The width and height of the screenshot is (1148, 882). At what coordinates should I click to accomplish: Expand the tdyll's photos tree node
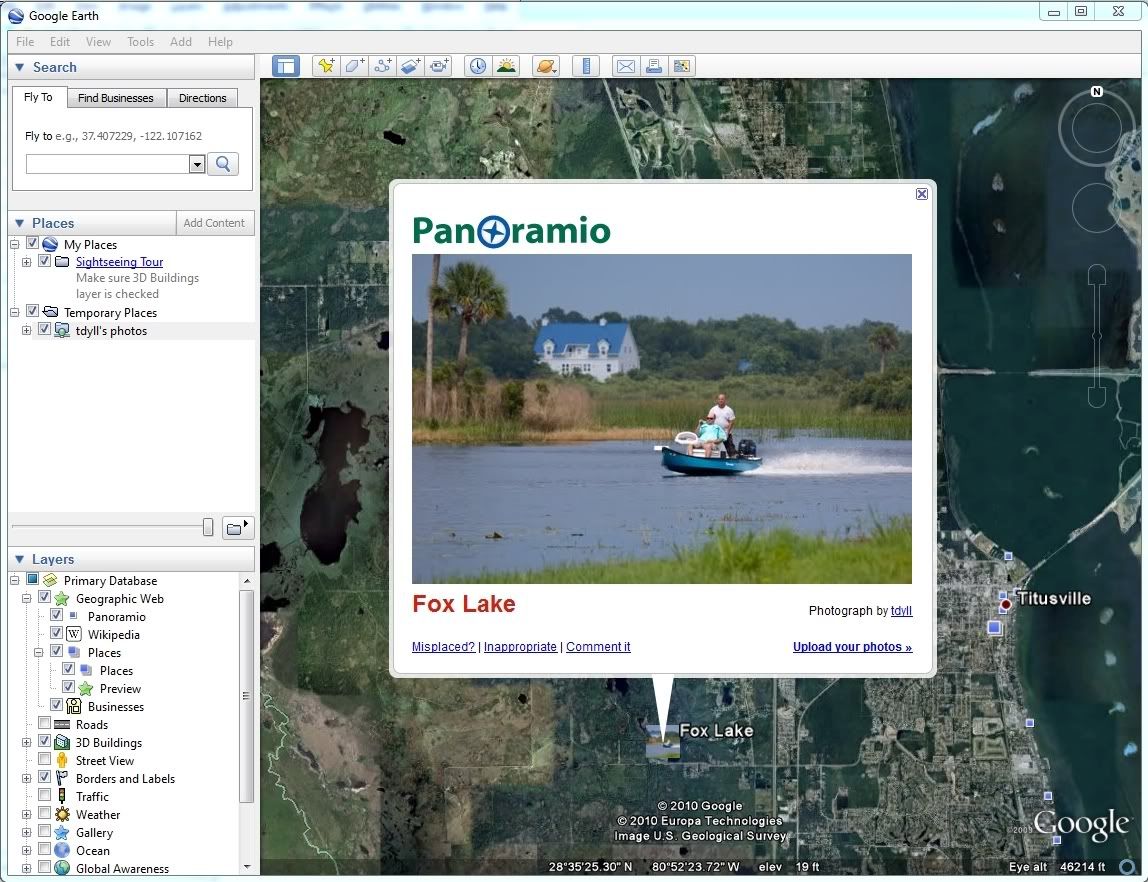point(26,331)
